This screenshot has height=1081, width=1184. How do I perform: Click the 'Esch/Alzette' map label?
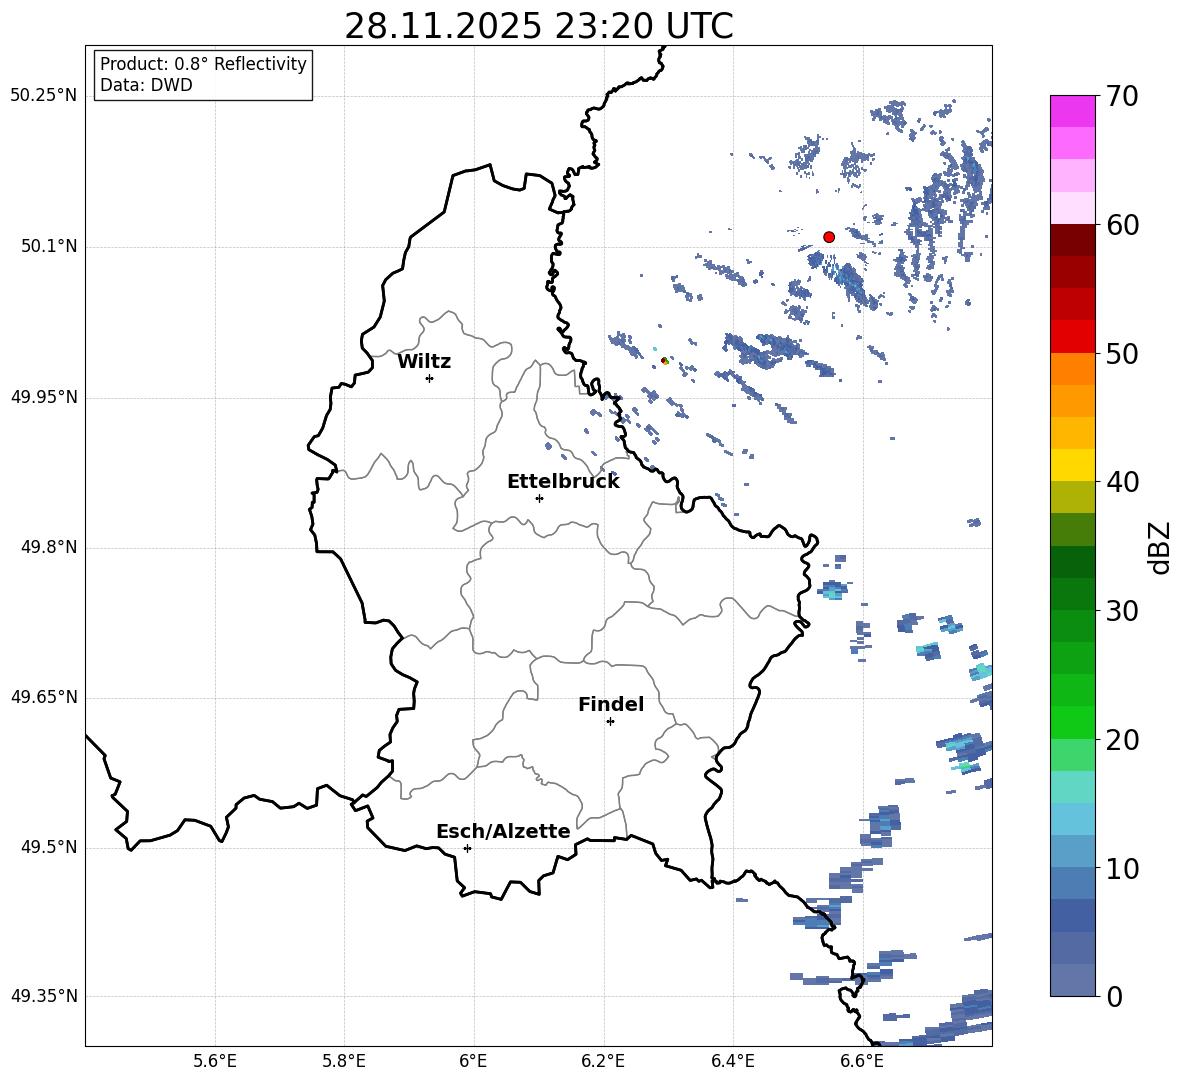tap(503, 831)
